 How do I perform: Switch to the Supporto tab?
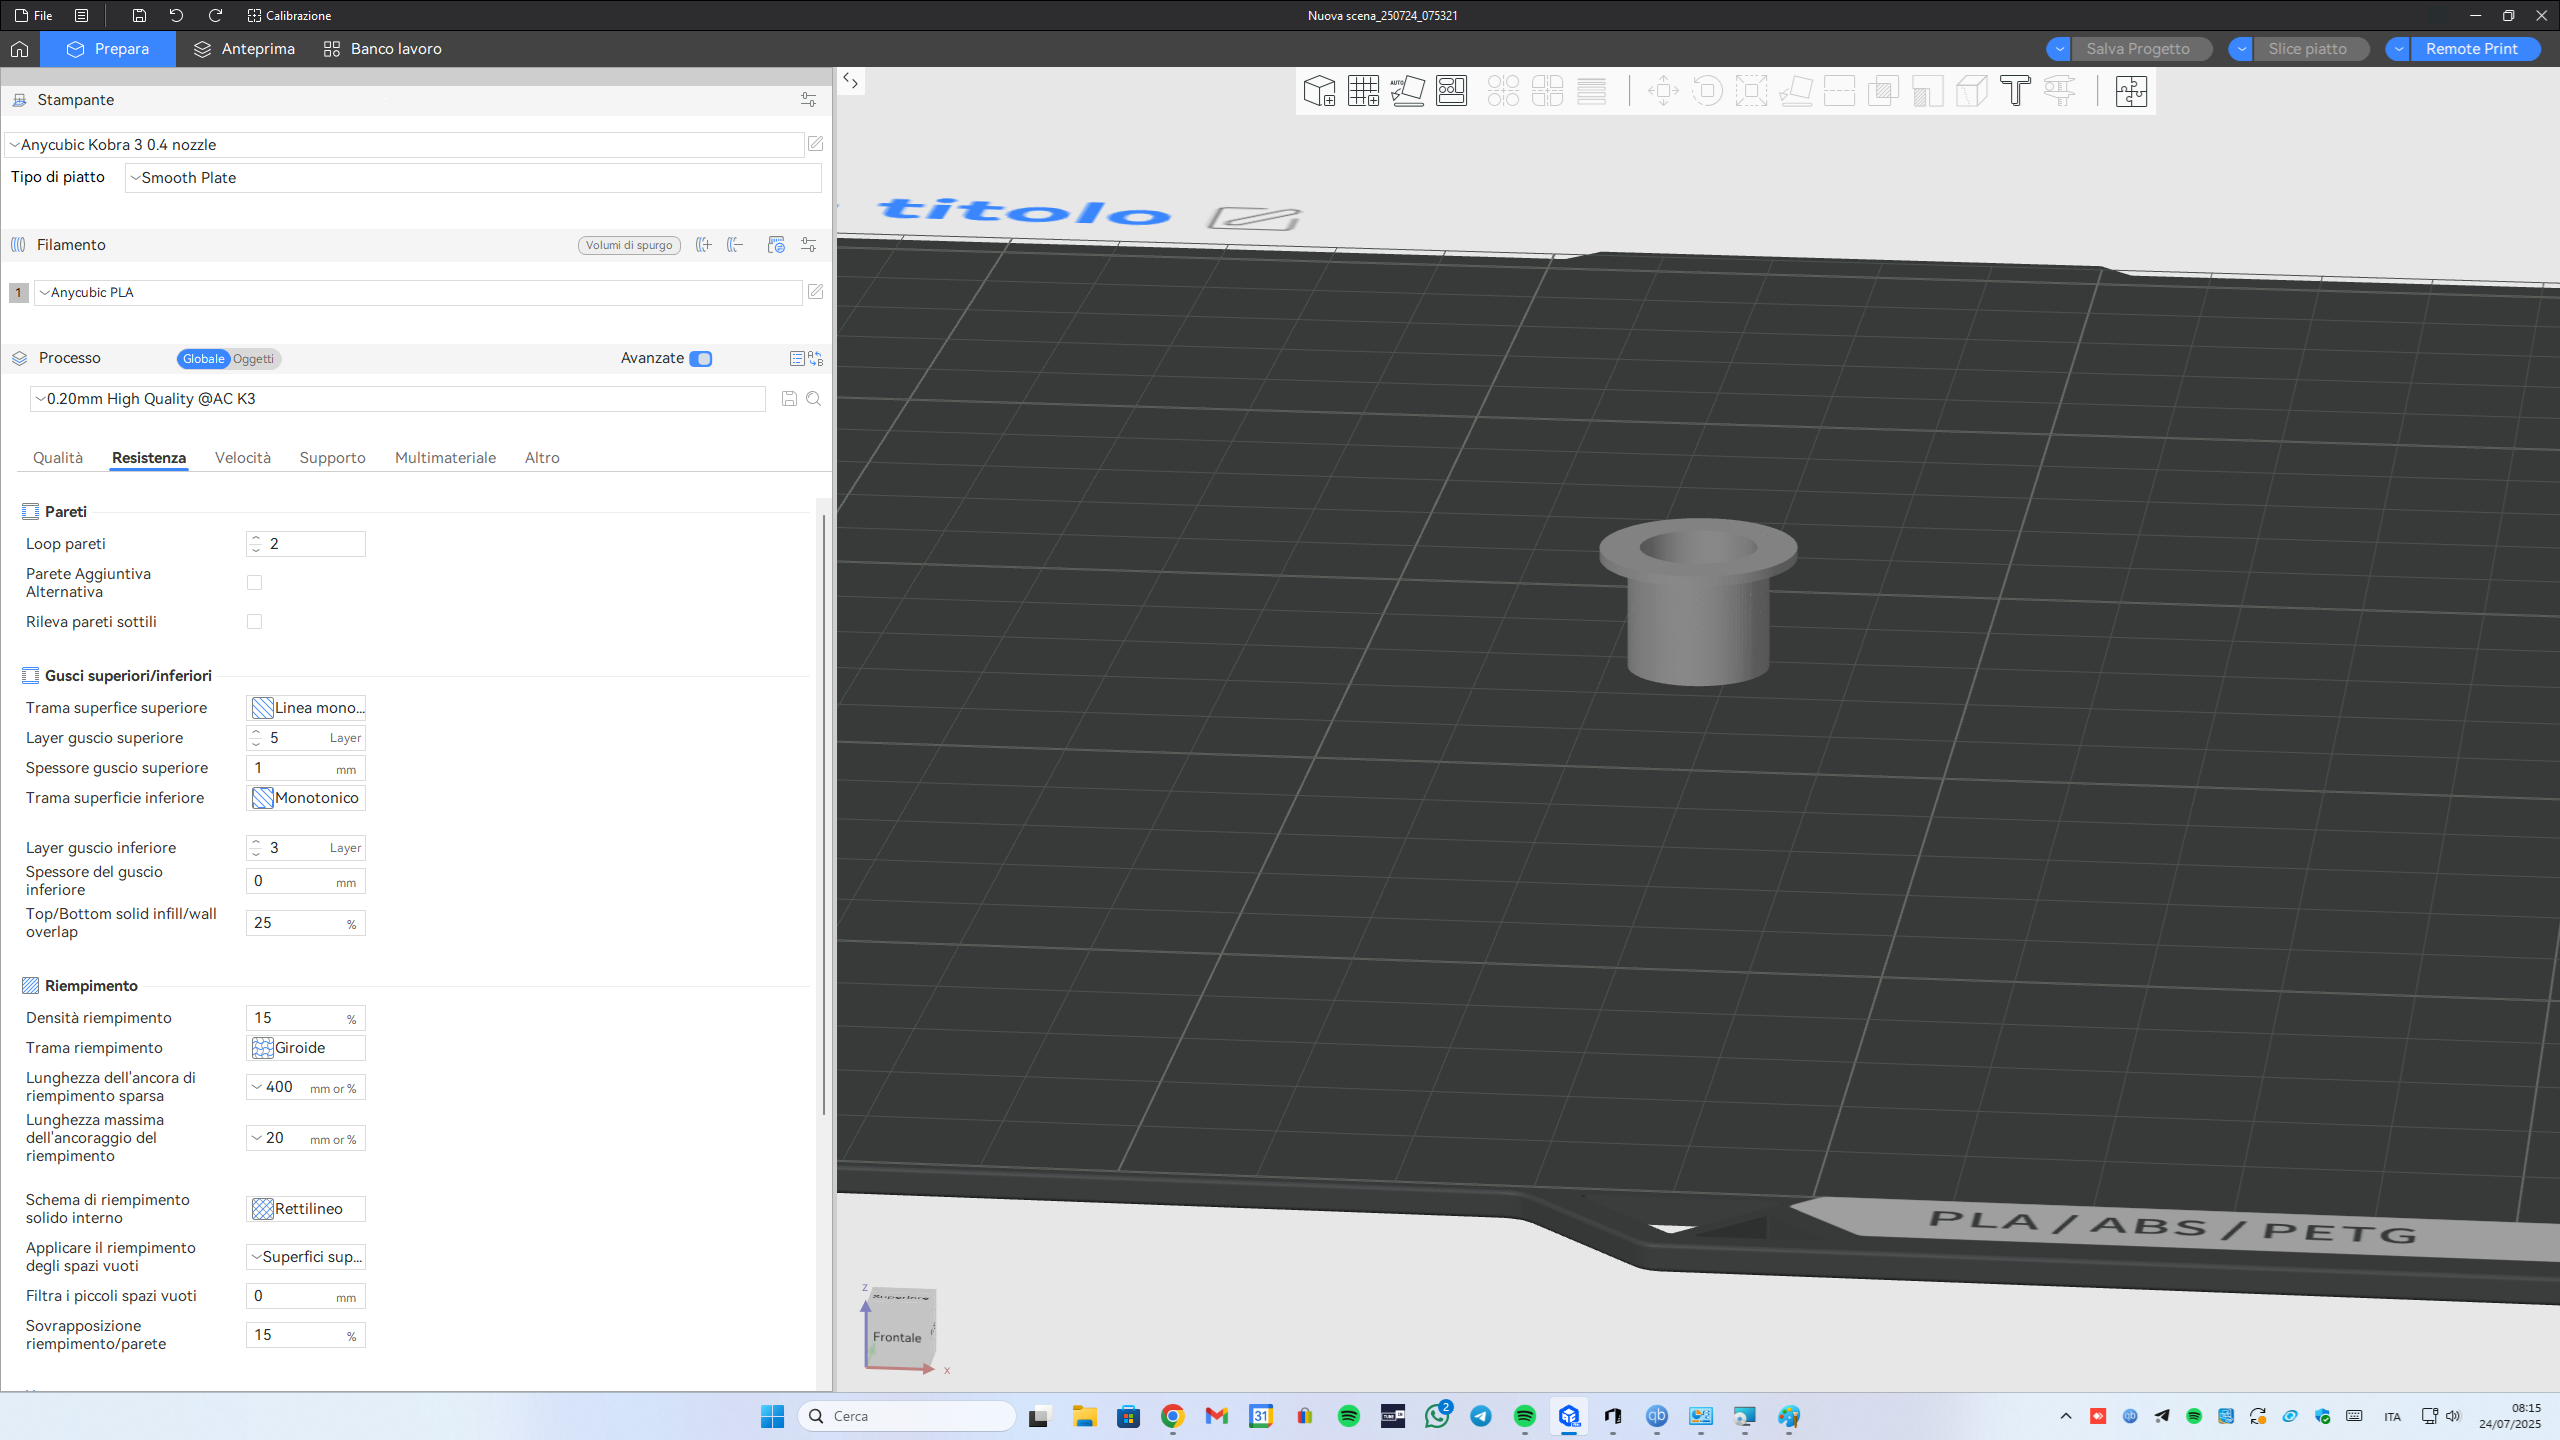(333, 458)
